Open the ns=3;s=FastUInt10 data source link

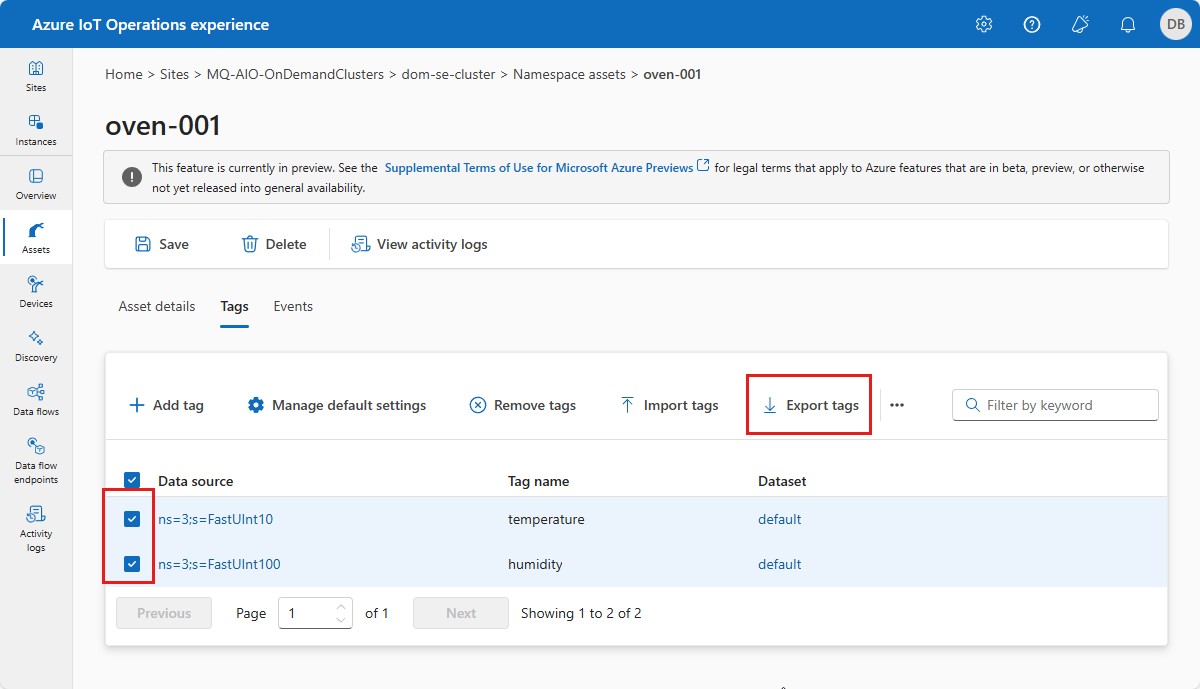pyautogui.click(x=215, y=519)
